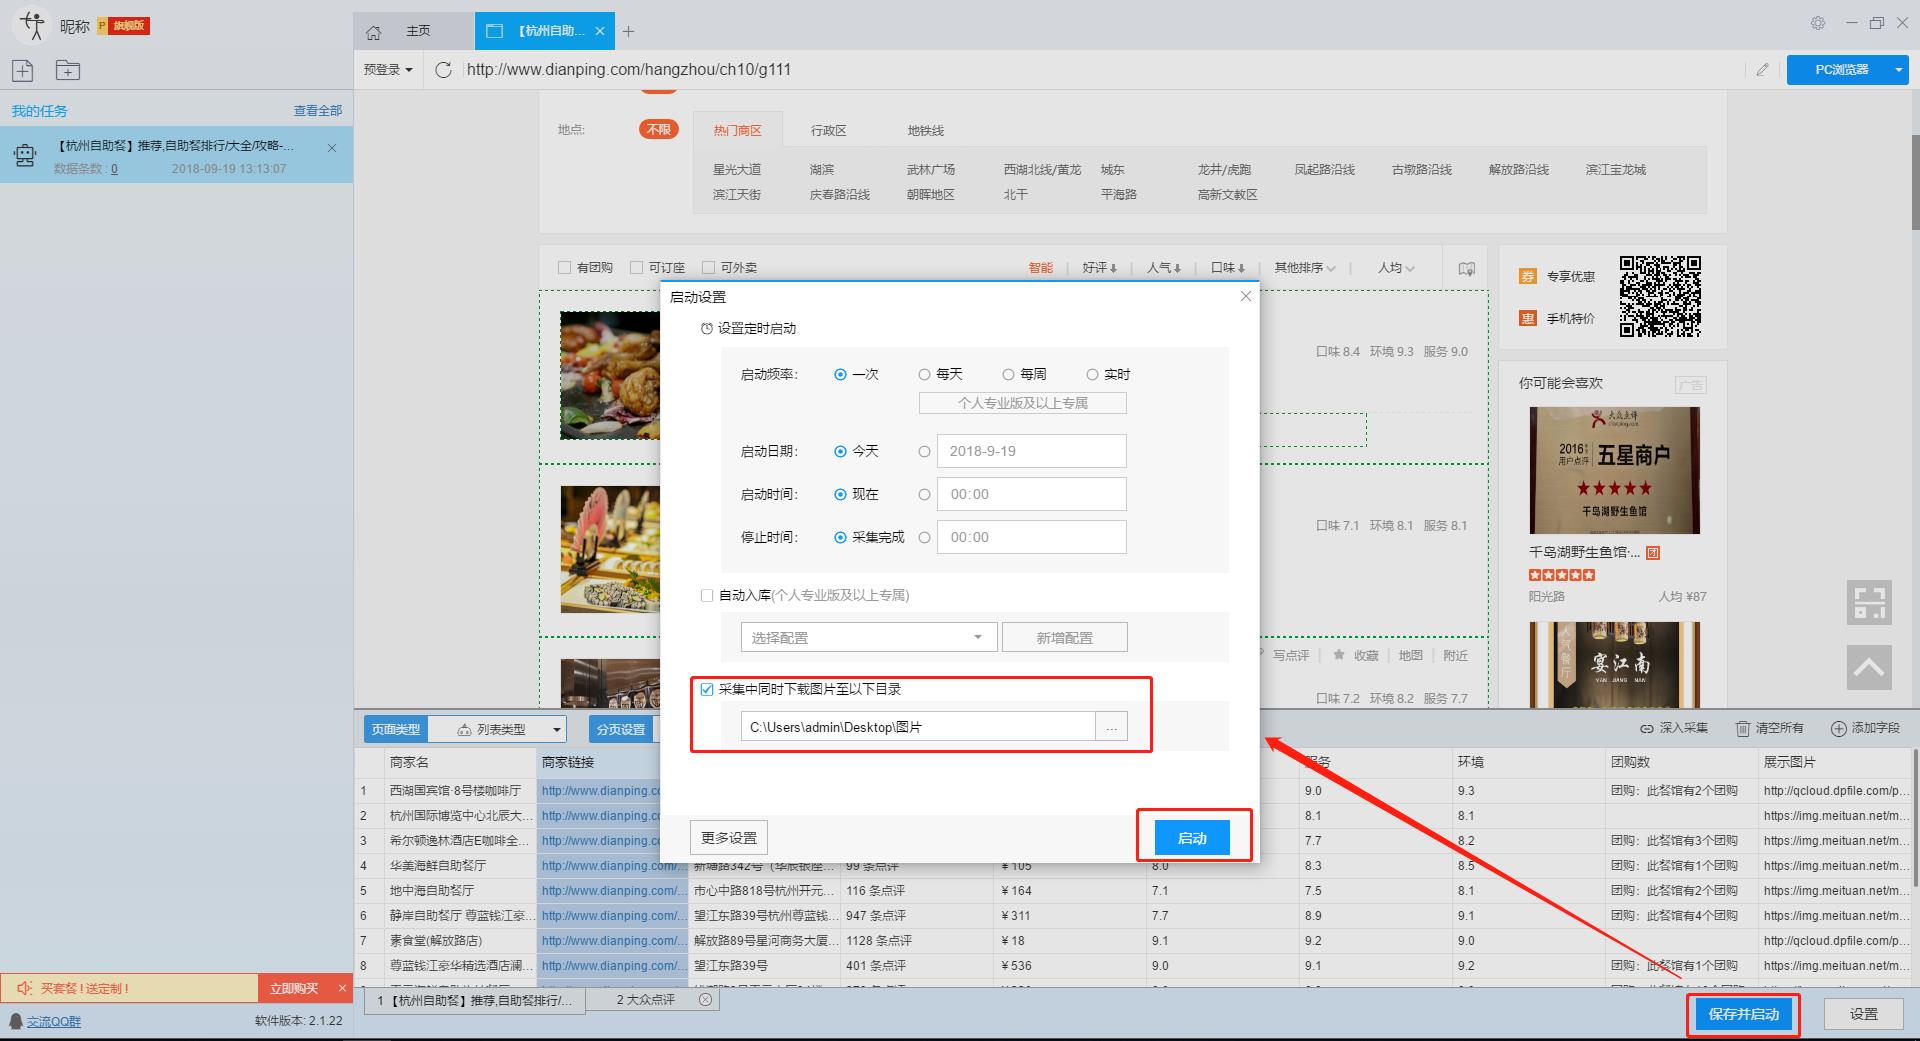This screenshot has width=1920, height=1041.
Task: Close the 启动设置 dialog
Action: pos(1245,296)
